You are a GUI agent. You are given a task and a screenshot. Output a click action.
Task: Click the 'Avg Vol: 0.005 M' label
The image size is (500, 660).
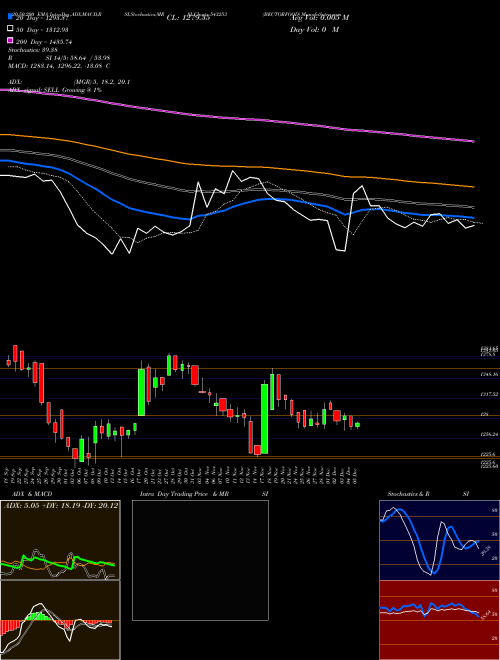pyautogui.click(x=319, y=17)
